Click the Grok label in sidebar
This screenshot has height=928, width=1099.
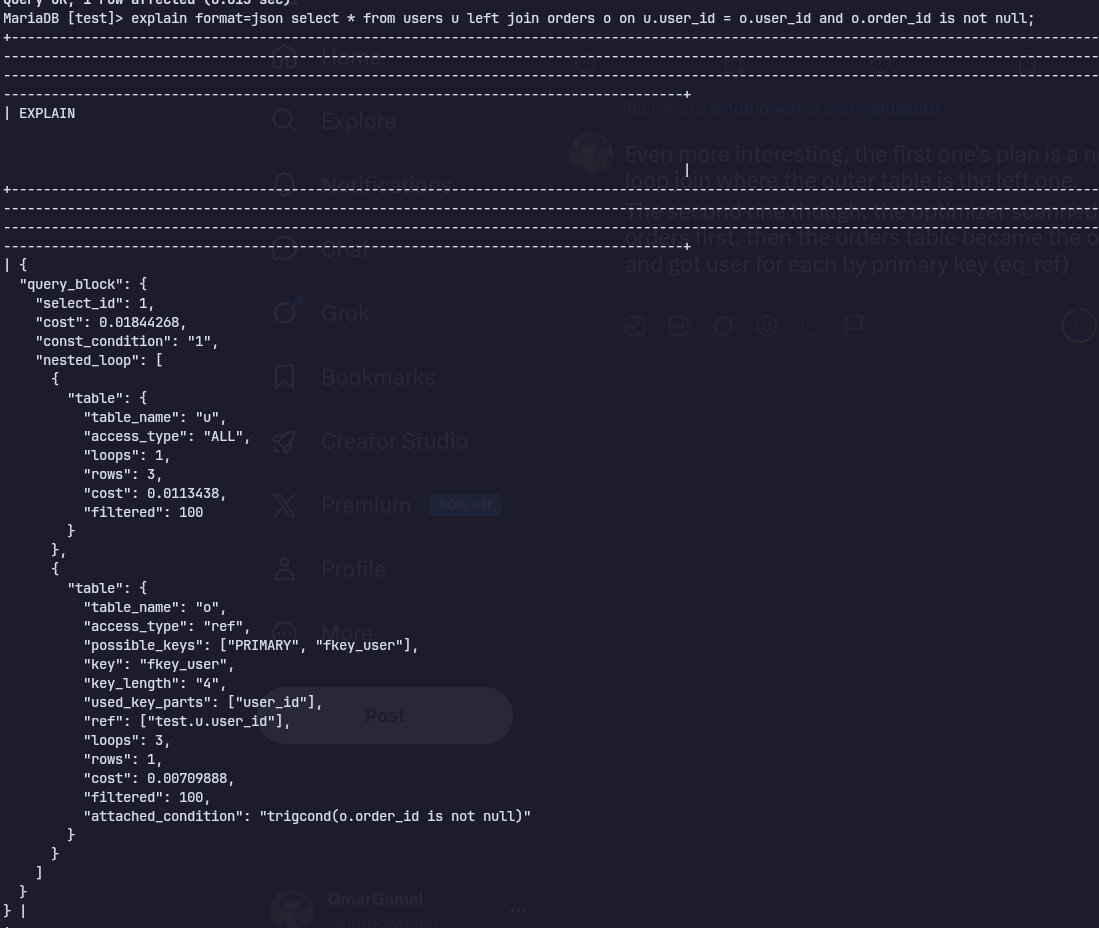pyautogui.click(x=346, y=313)
